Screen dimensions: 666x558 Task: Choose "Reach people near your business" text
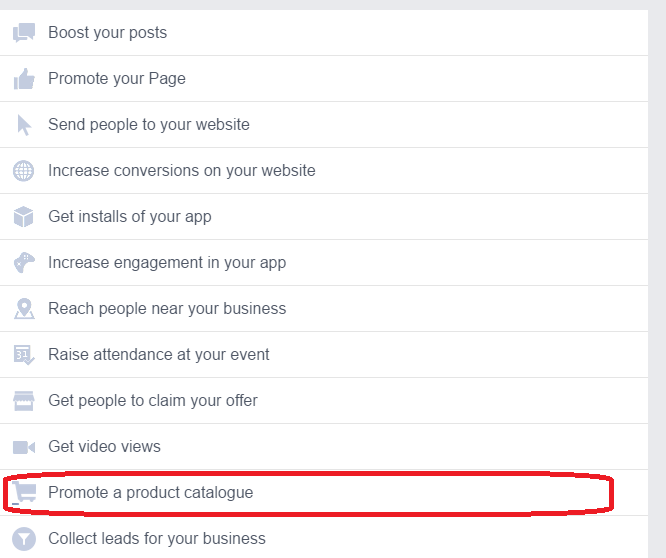click(167, 309)
